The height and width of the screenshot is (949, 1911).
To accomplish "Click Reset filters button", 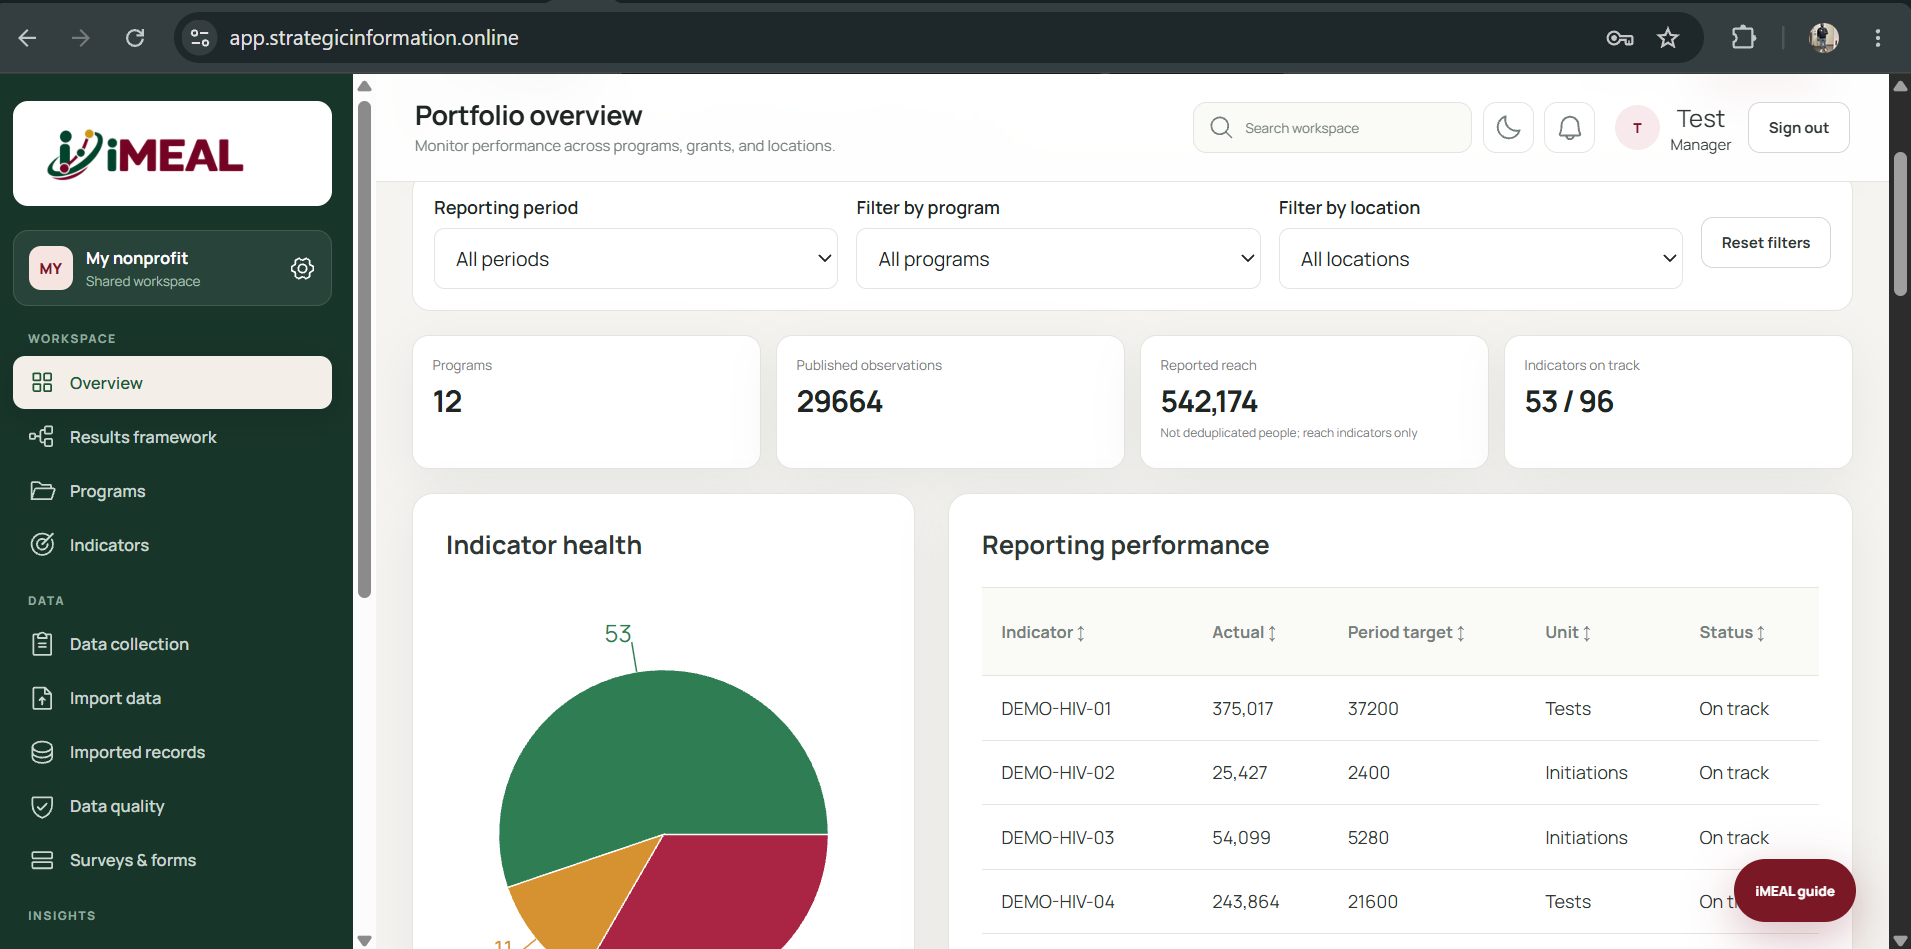I will [1765, 243].
